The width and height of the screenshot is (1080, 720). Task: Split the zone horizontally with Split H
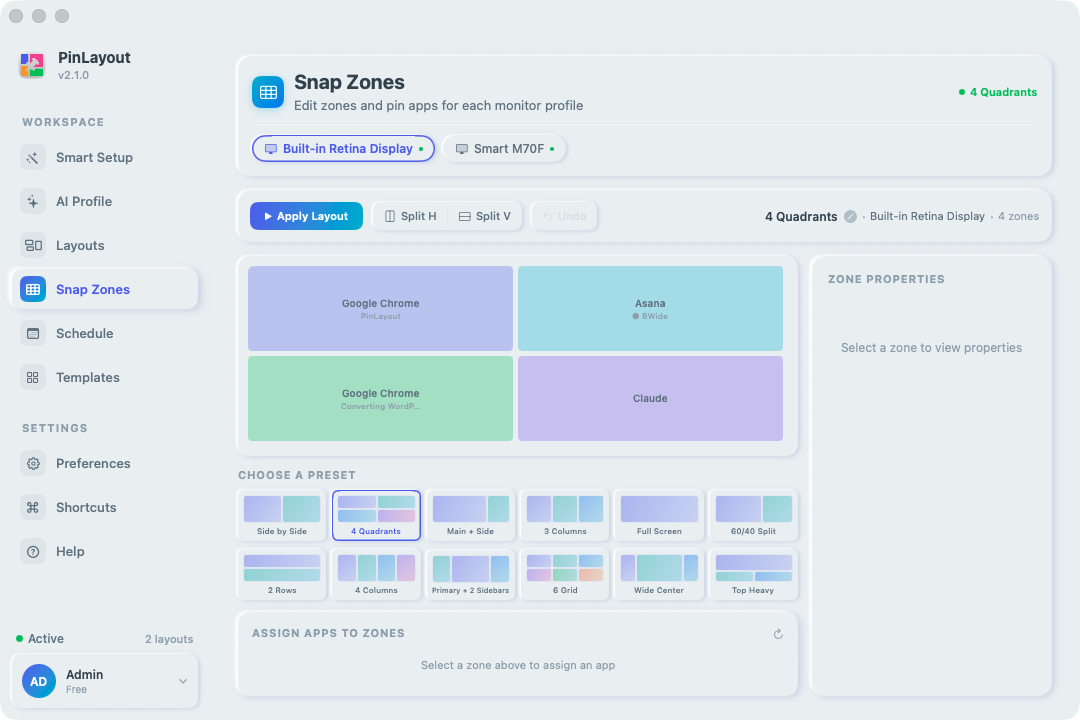(x=411, y=216)
